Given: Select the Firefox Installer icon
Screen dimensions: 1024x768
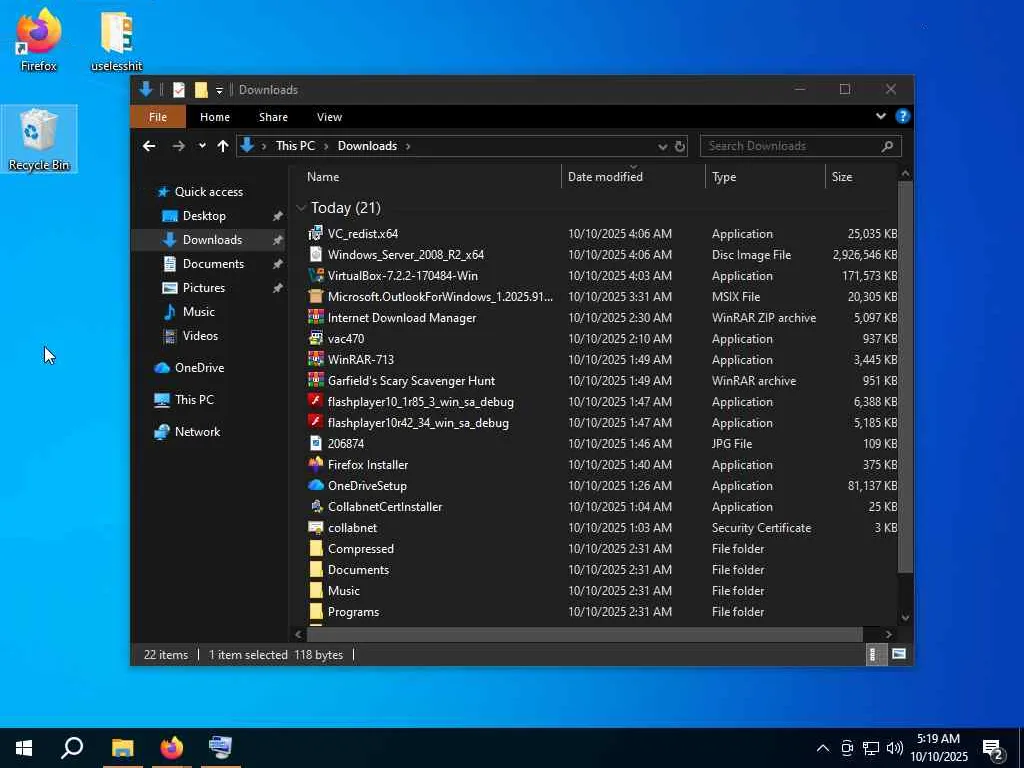Looking at the screenshot, I should [315, 464].
